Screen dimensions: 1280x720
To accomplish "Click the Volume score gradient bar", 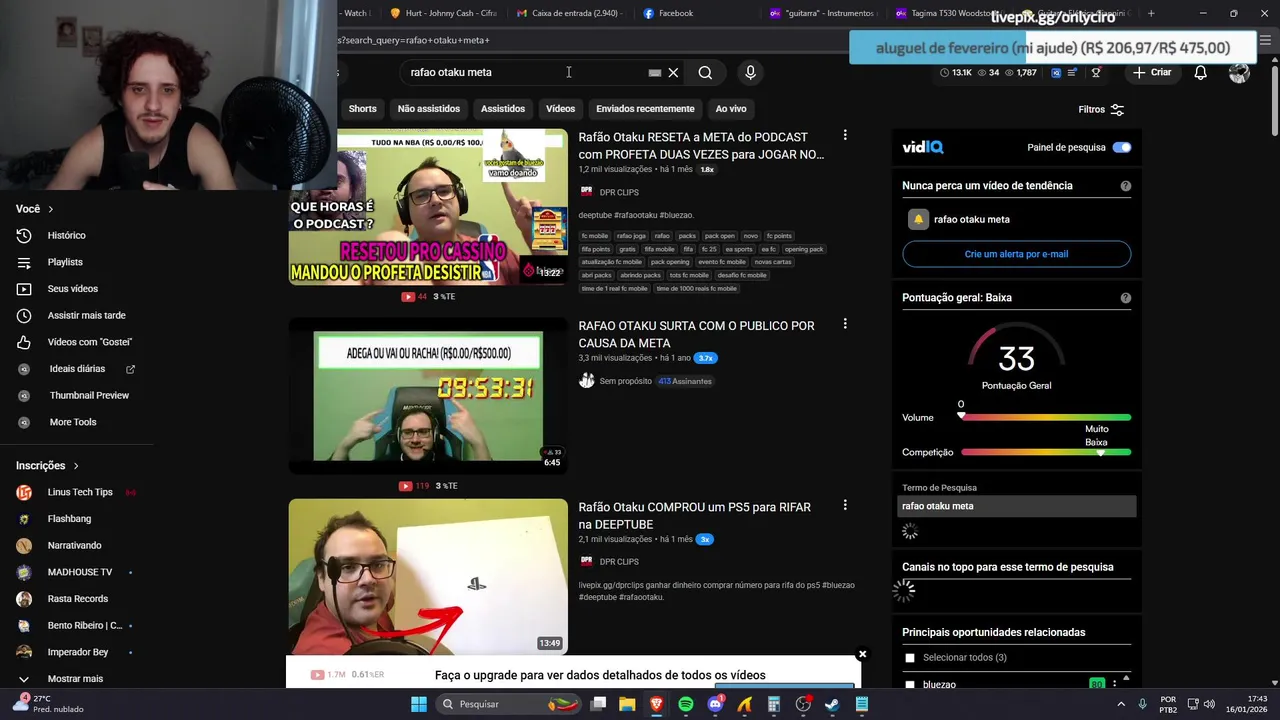I will tap(1046, 417).
